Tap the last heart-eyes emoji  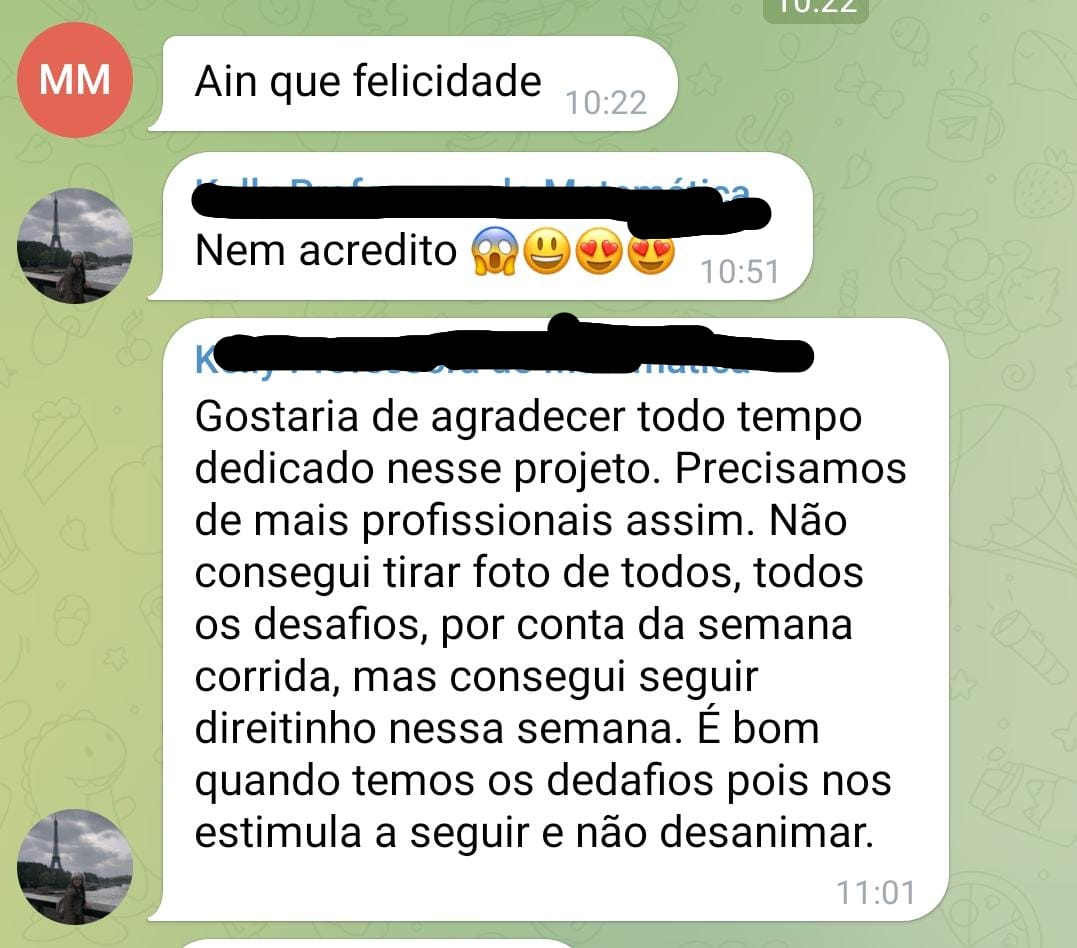click(651, 251)
